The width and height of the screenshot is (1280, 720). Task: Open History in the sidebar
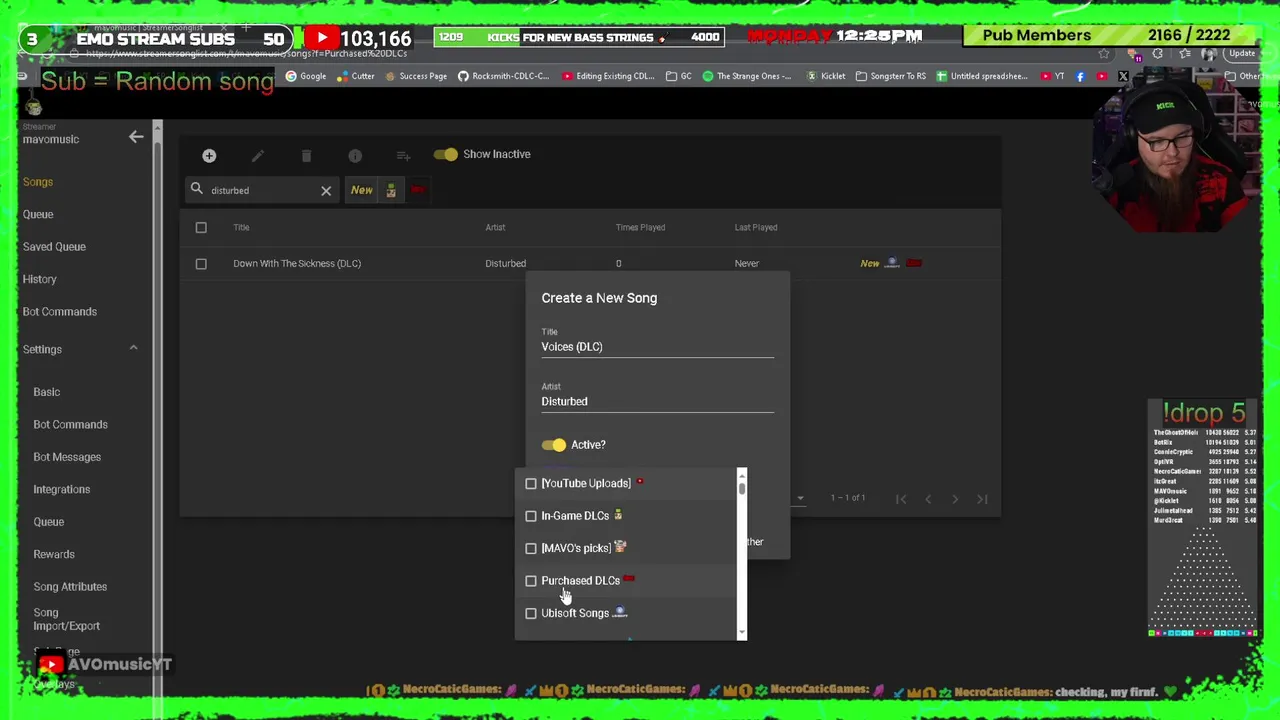click(40, 279)
